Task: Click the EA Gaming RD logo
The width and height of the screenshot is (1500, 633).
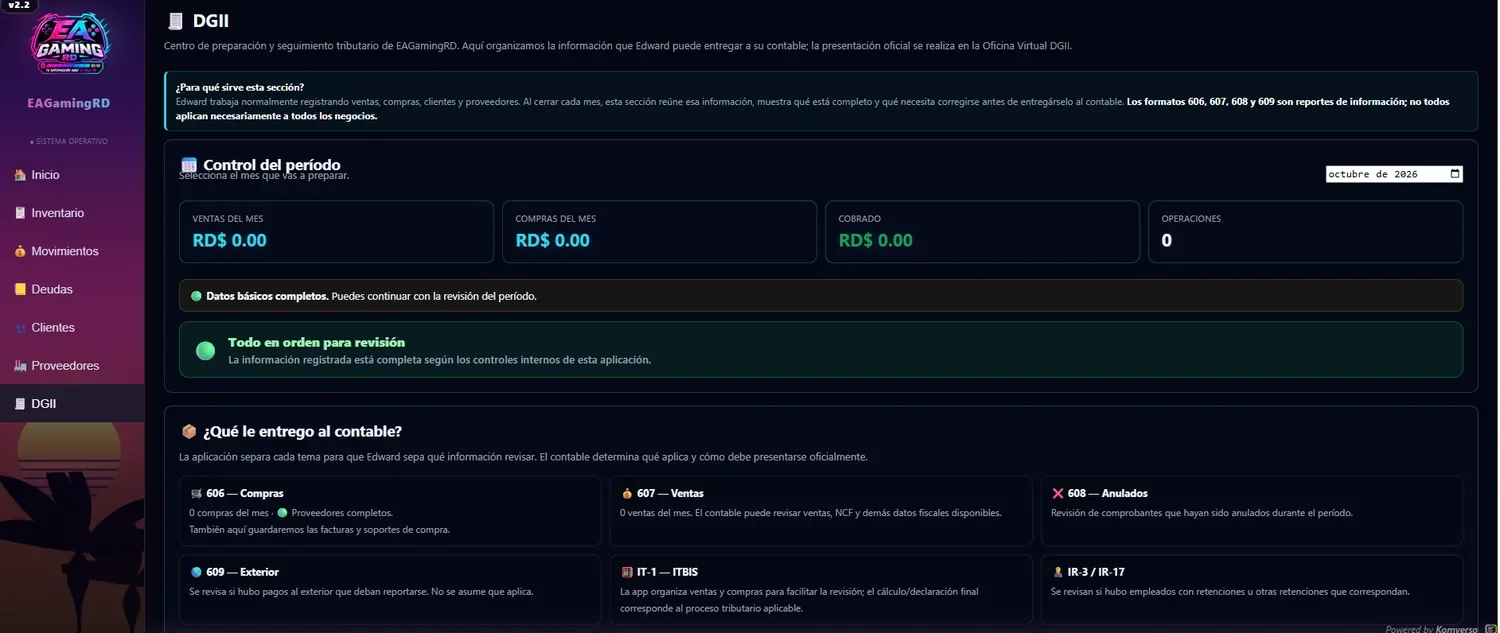Action: pos(70,43)
